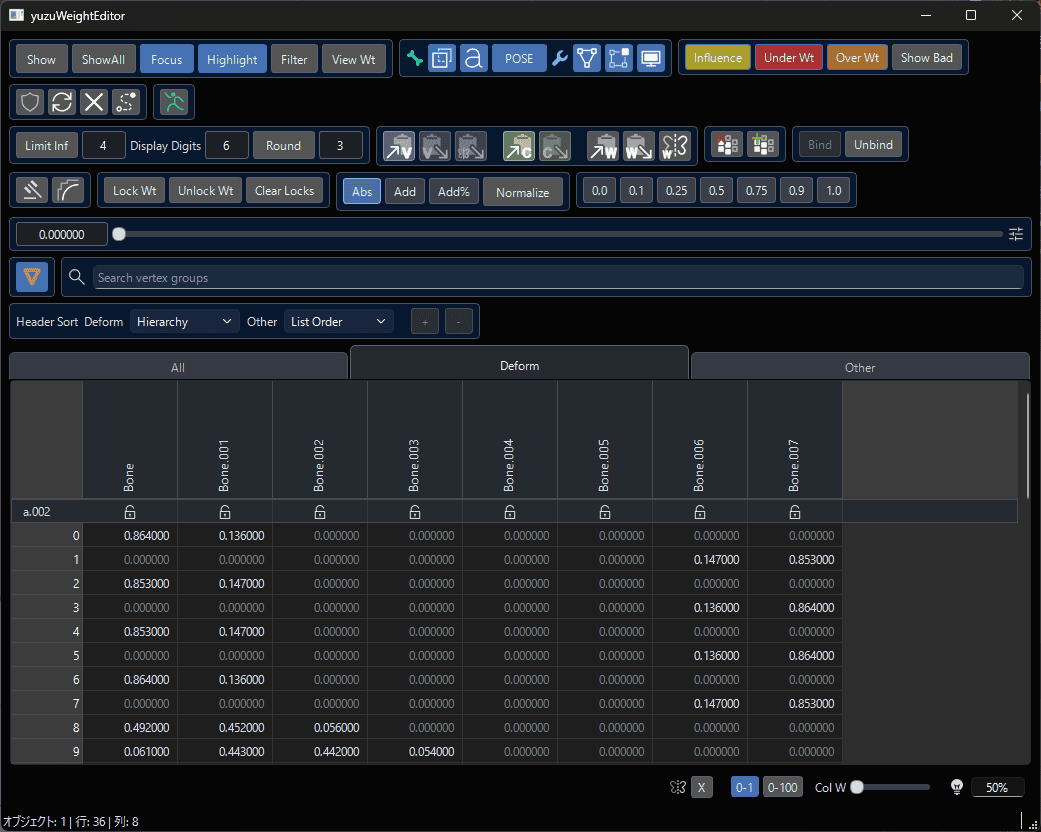
Task: Open the Other sort List Order dropdown
Action: click(x=338, y=321)
